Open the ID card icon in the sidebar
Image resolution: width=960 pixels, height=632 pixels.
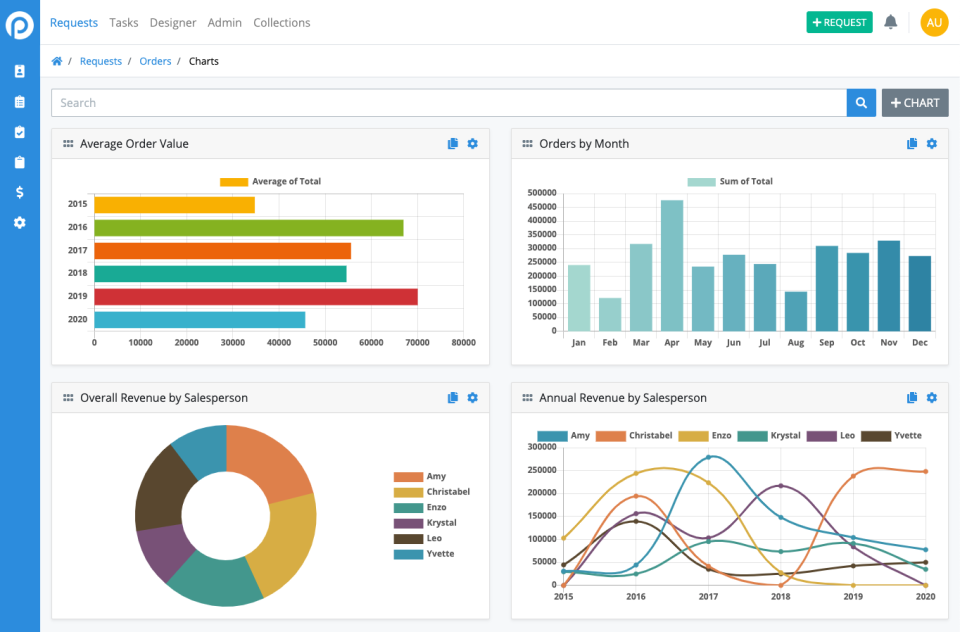(20, 71)
